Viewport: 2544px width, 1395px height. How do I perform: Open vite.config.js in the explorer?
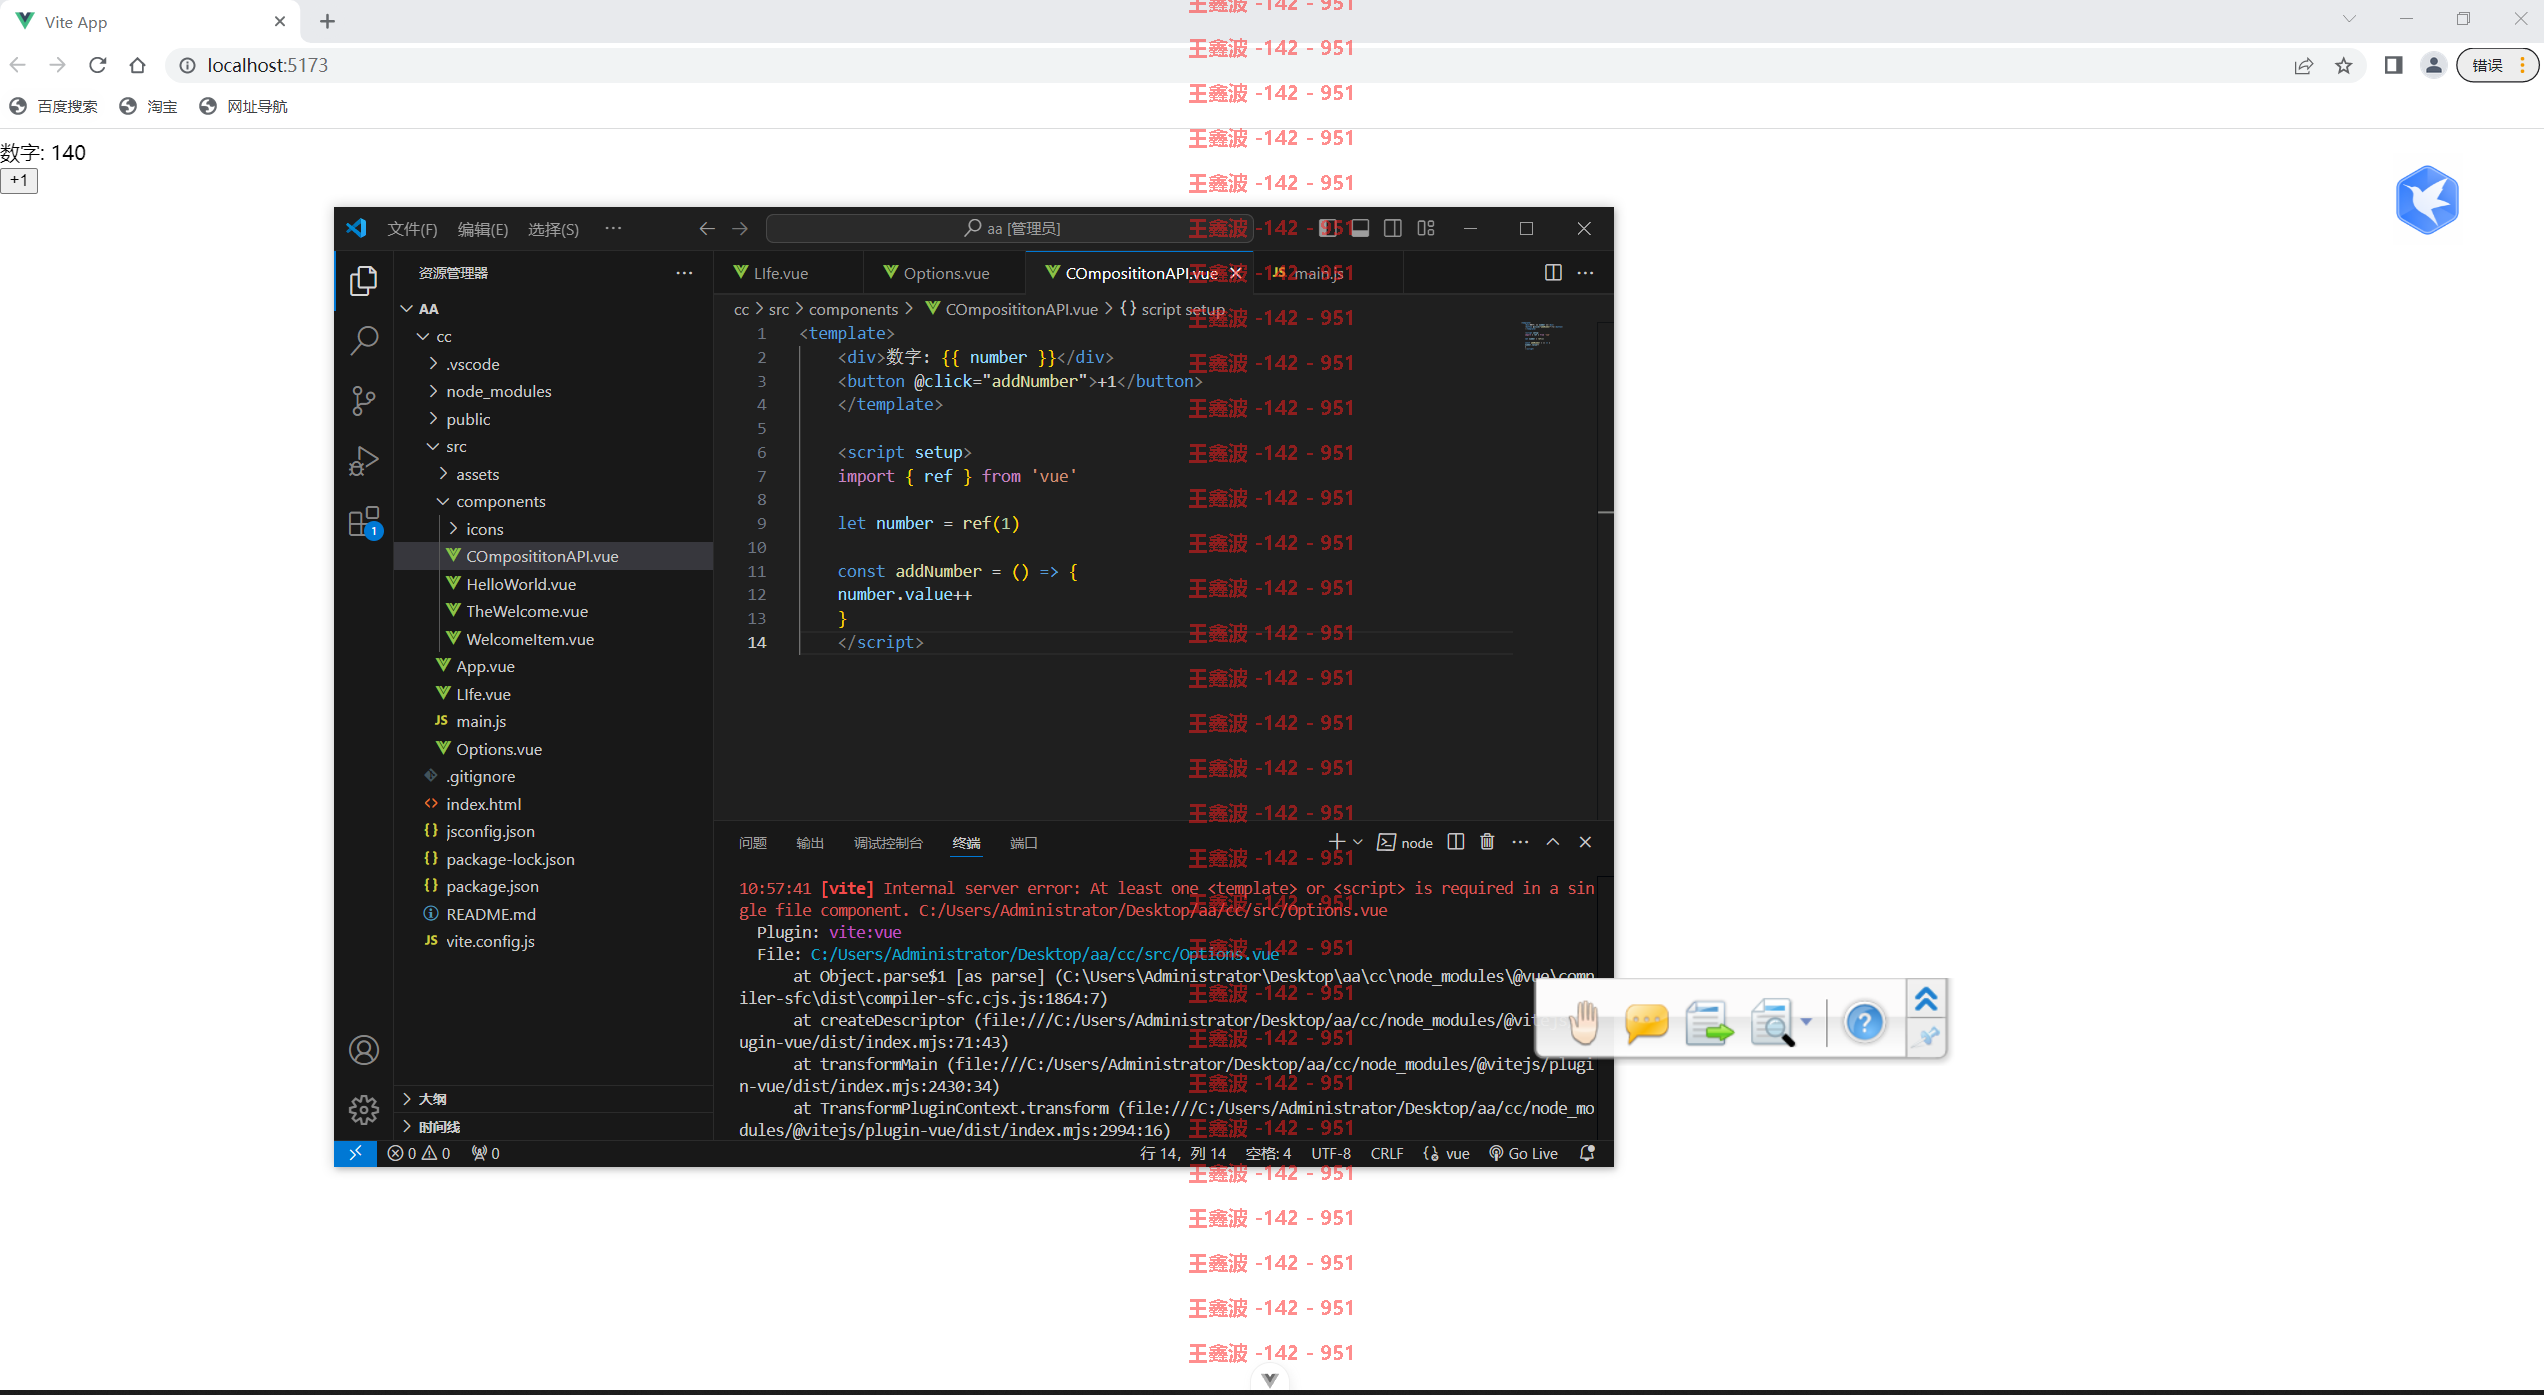[553, 941]
